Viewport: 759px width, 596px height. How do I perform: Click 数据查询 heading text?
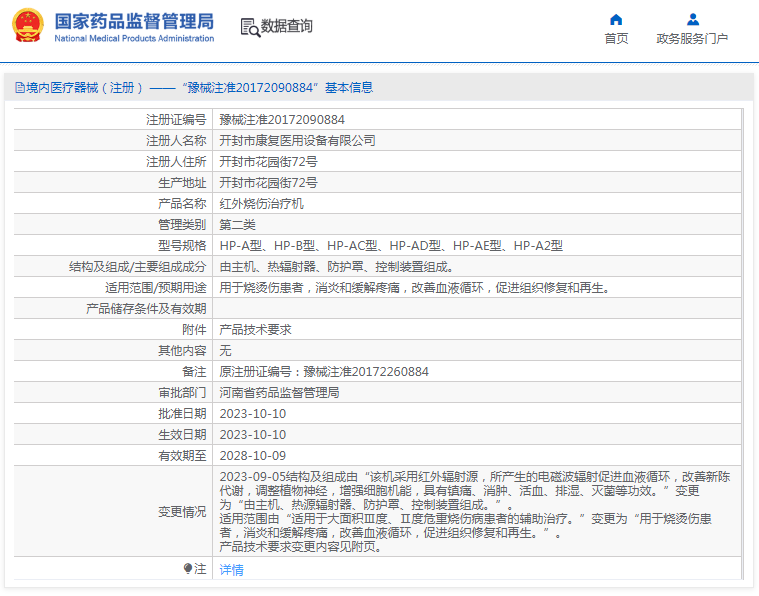[287, 26]
